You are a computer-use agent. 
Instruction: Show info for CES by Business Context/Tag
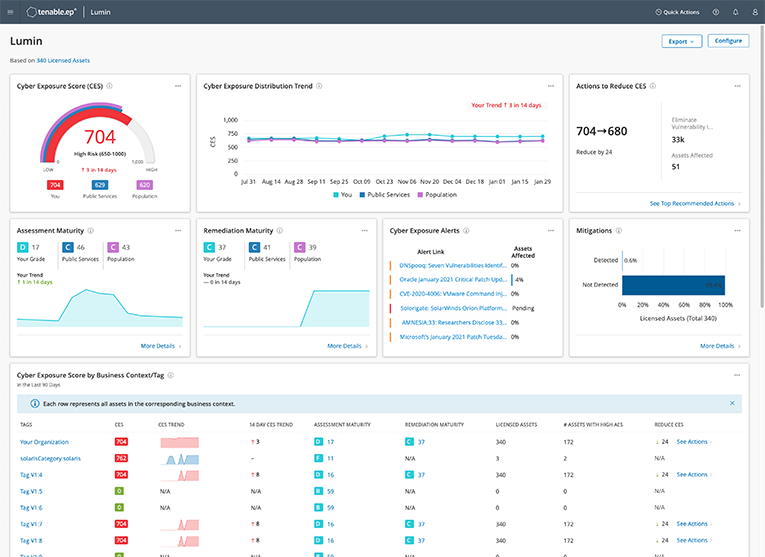[x=171, y=375]
